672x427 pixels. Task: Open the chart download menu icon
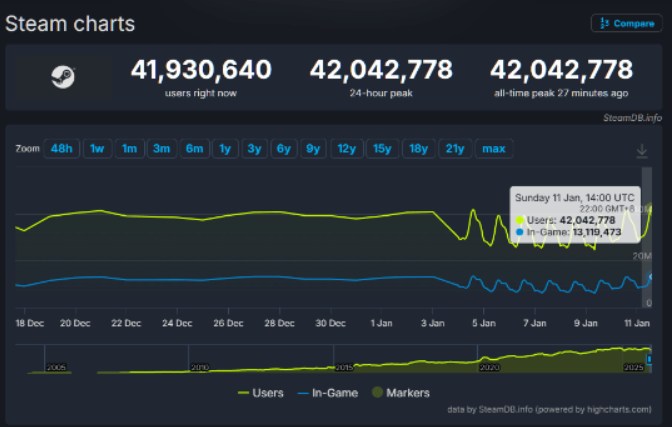tap(641, 151)
